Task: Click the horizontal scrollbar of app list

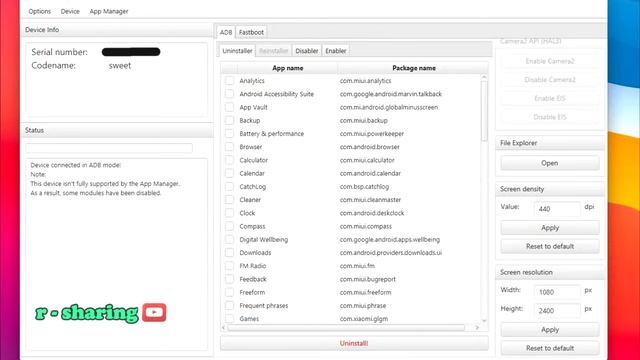Action: pos(346,328)
